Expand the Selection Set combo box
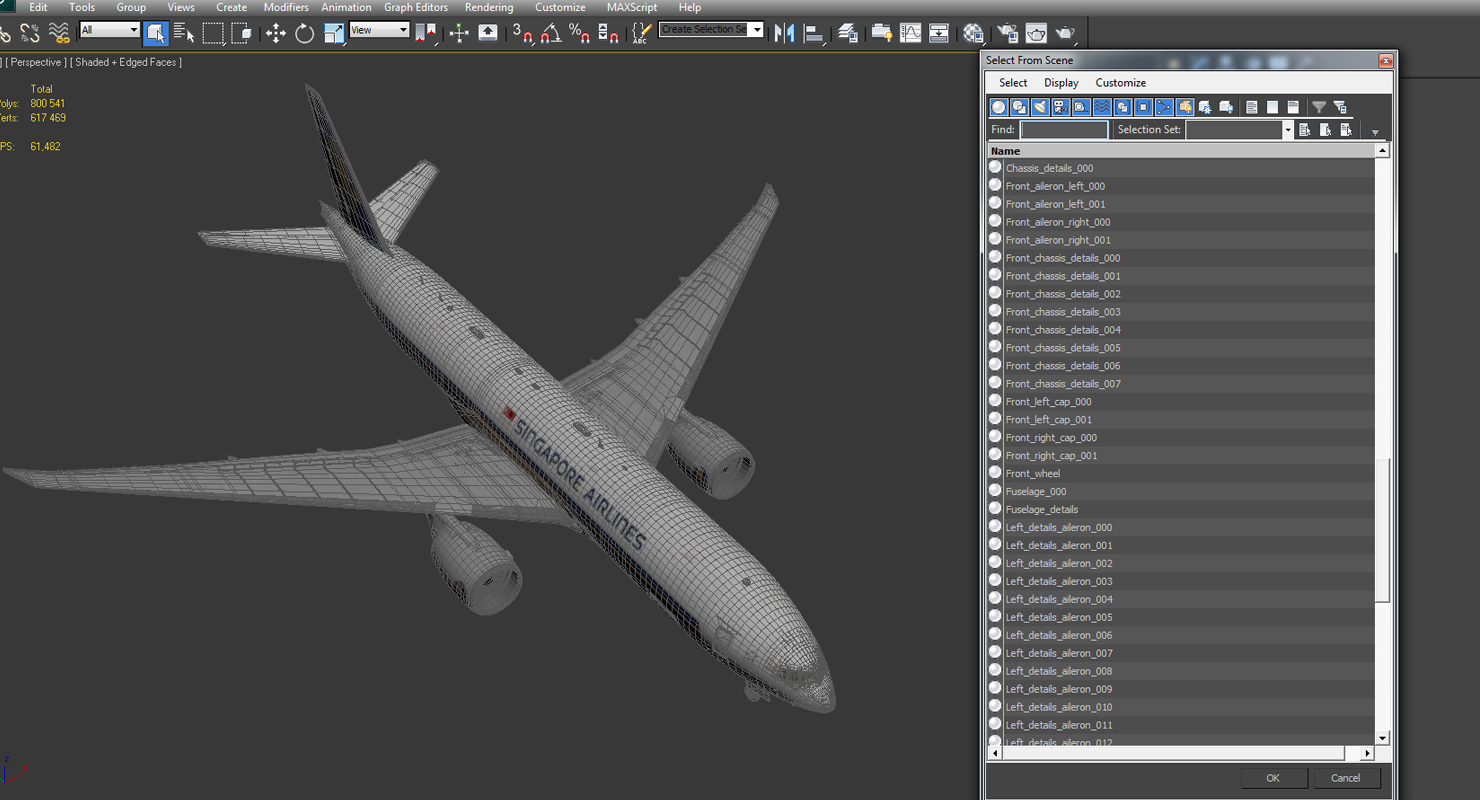Image resolution: width=1480 pixels, height=800 pixels. [1287, 130]
